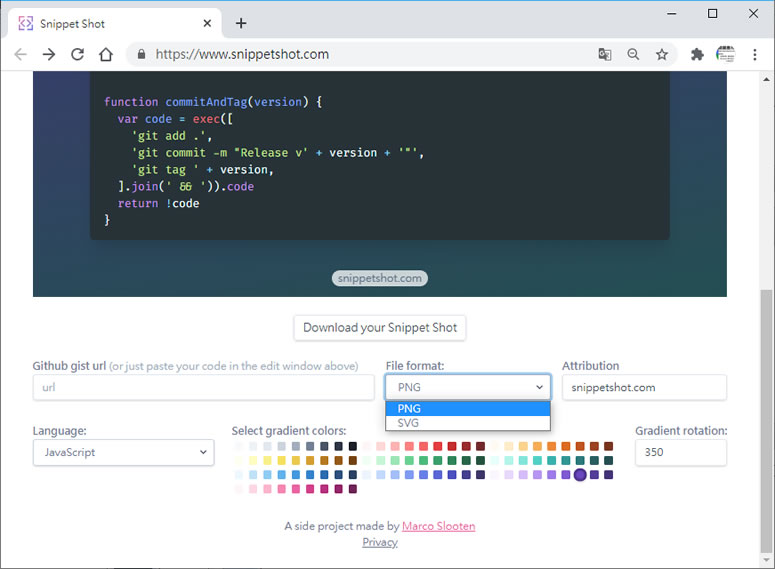Go to browser home page icon
This screenshot has width=775, height=569.
click(106, 54)
